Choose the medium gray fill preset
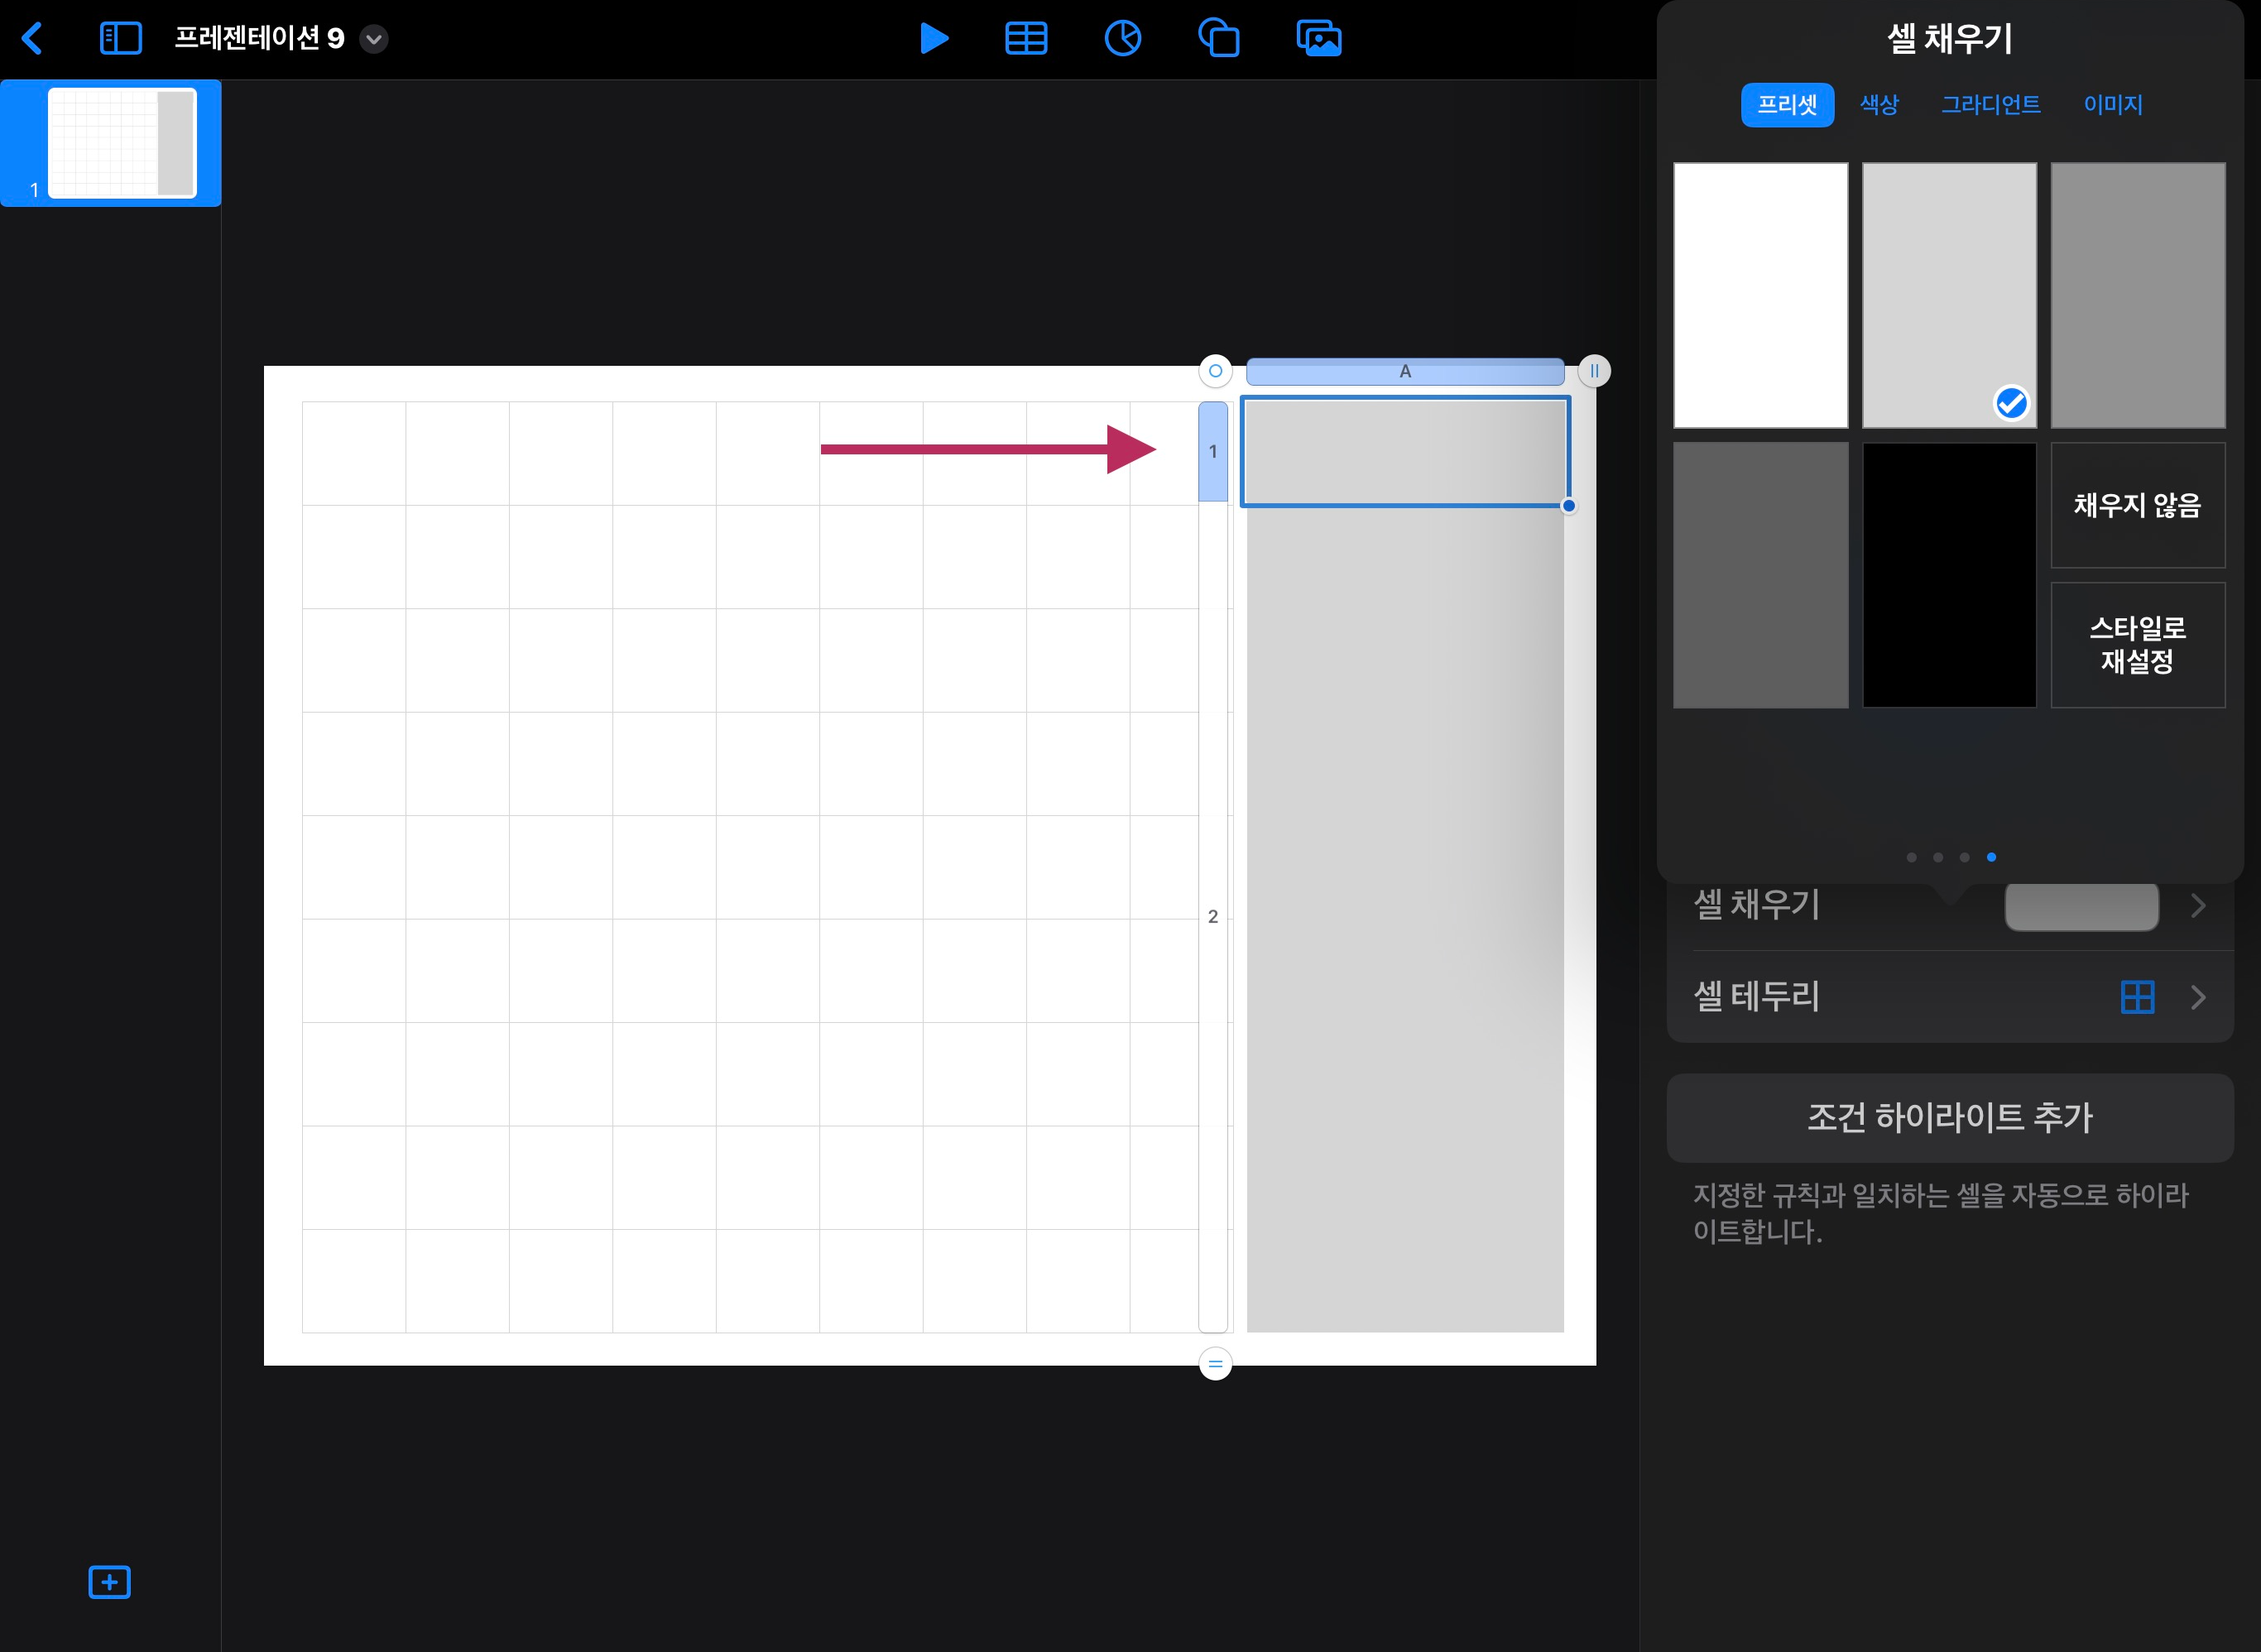 point(2138,295)
